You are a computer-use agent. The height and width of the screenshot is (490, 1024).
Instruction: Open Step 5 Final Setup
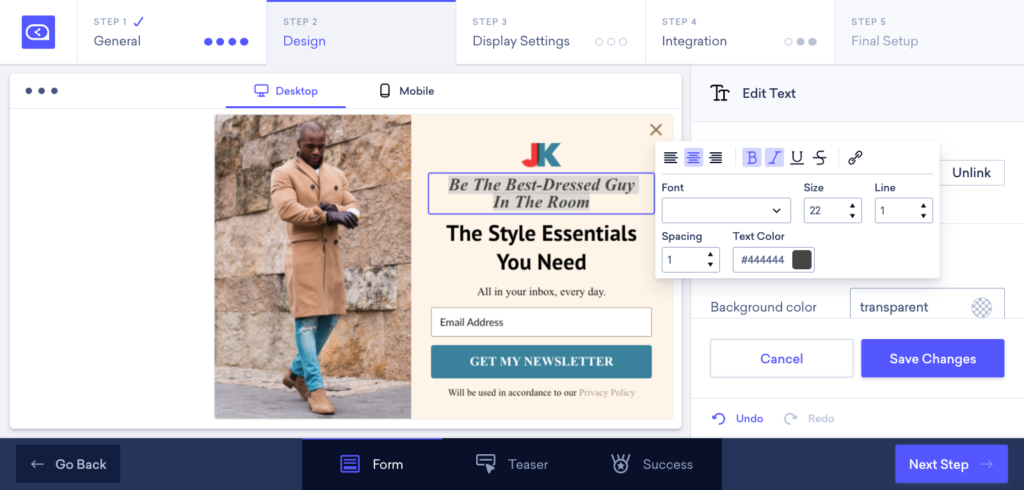[x=929, y=32]
